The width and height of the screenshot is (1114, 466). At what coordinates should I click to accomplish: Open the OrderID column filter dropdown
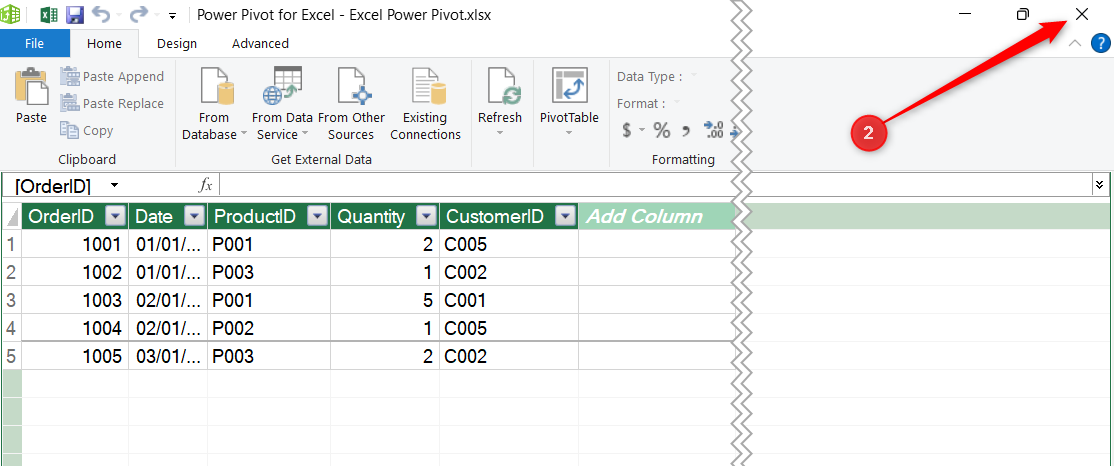click(x=115, y=216)
